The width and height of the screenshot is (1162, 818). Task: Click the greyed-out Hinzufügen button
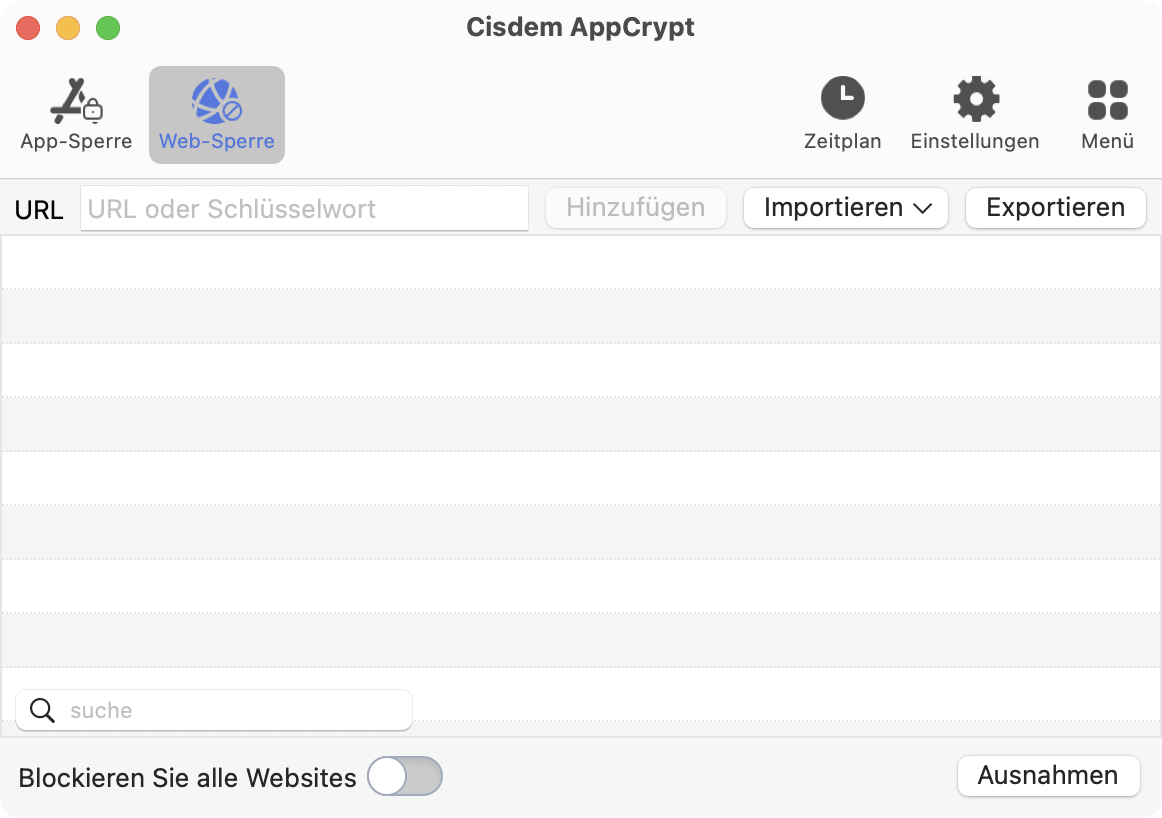click(636, 207)
